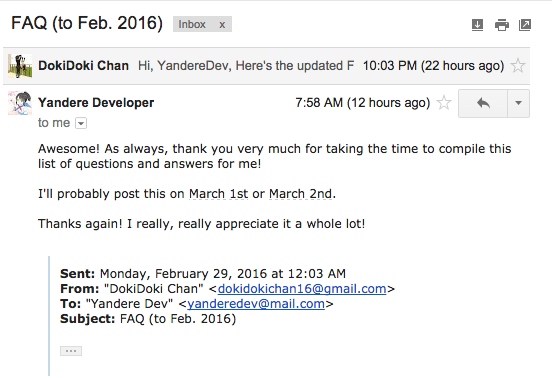Remove the Inbox label with x
Image resolution: width=552 pixels, height=378 pixels.
coord(222,25)
